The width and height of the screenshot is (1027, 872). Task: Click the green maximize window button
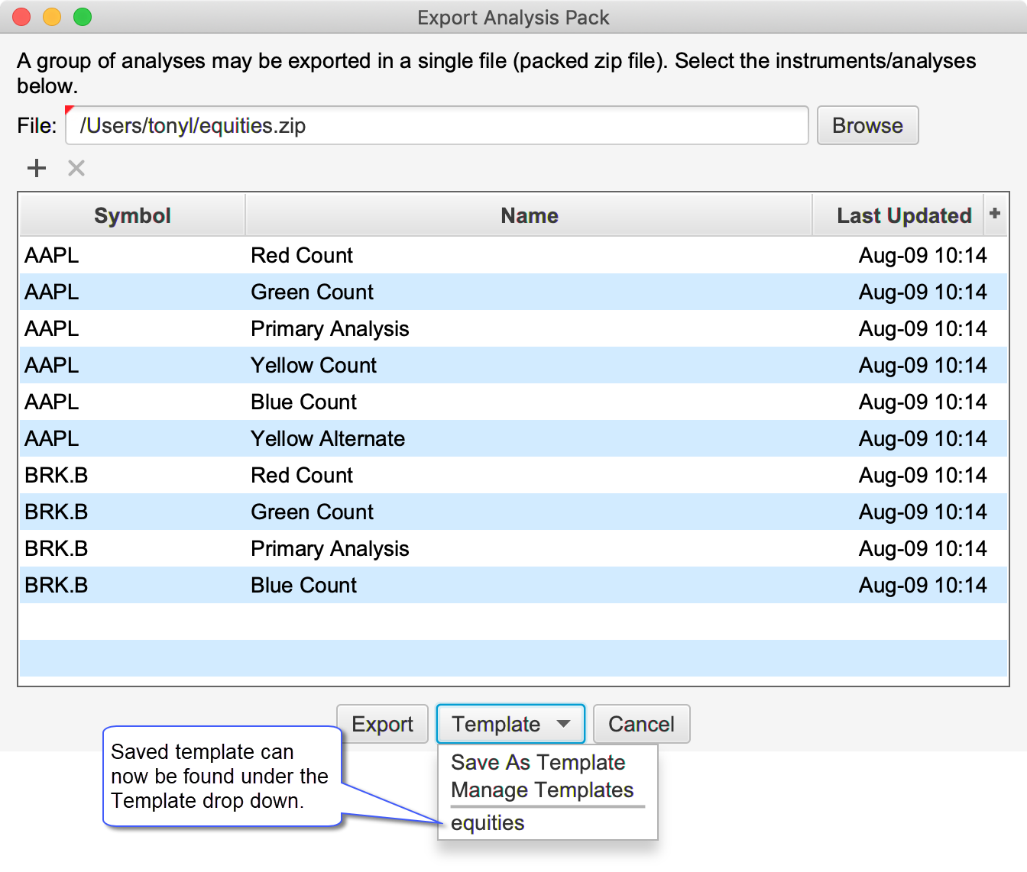82,17
